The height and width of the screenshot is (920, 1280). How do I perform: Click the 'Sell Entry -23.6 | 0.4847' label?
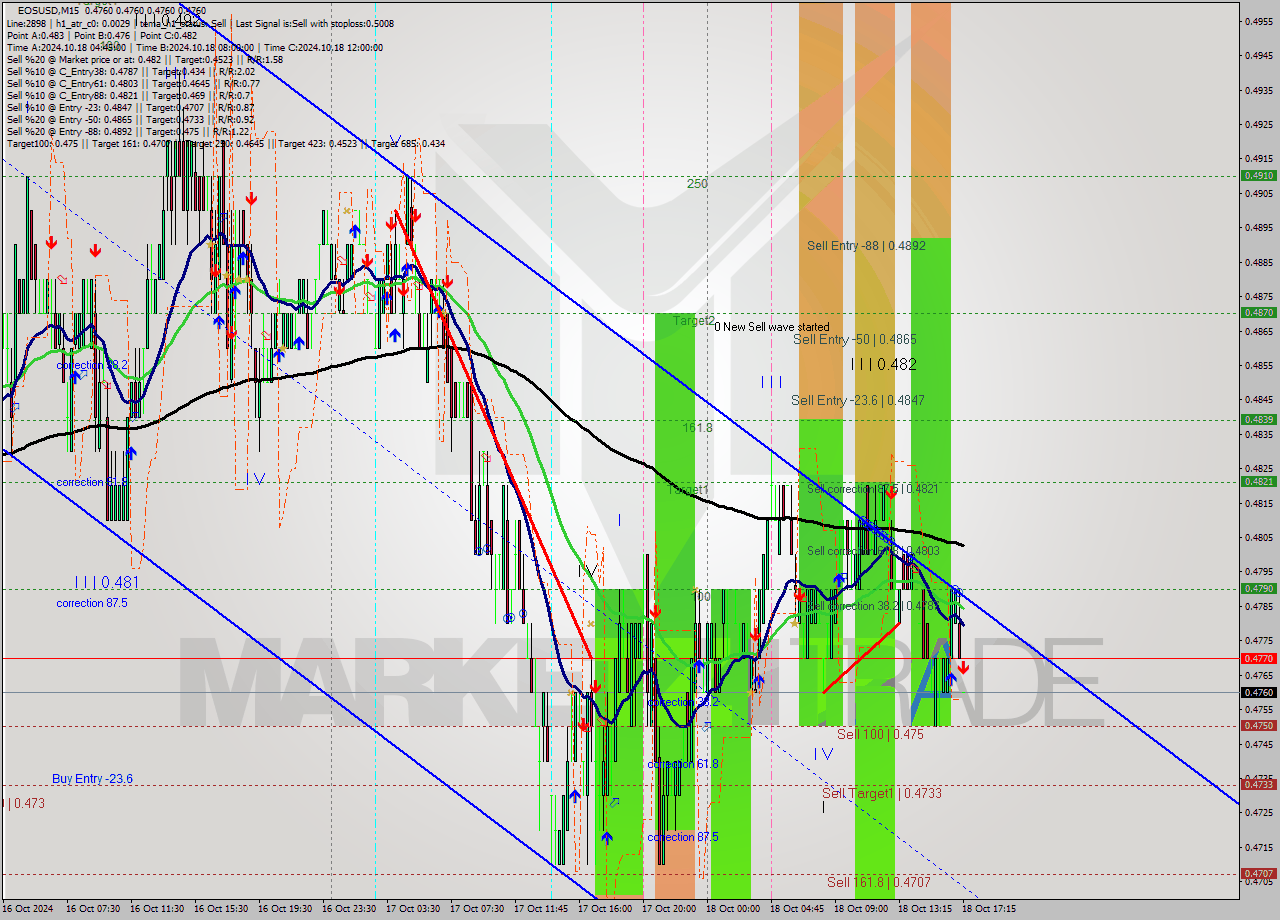pyautogui.click(x=858, y=400)
